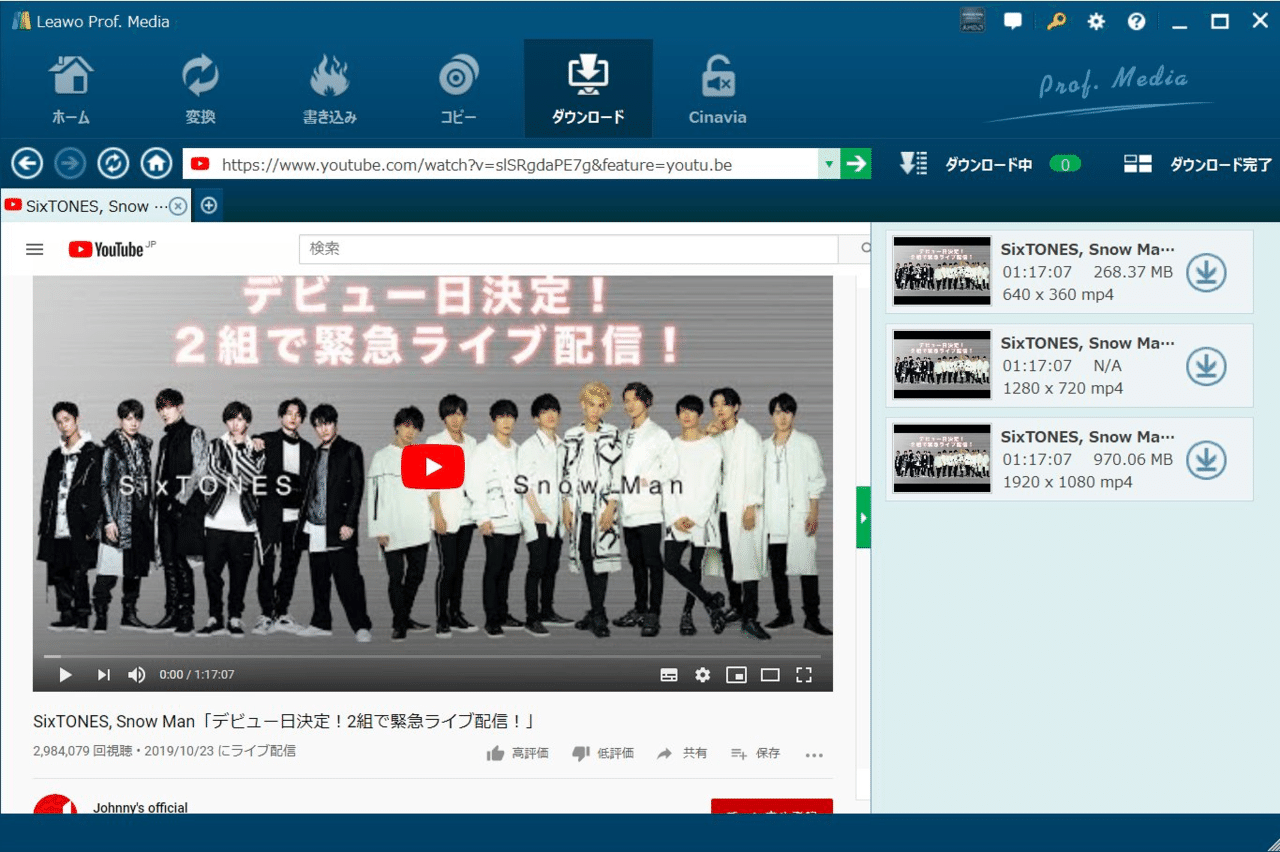Open the YouTube hamburger guide menu
The width and height of the screenshot is (1280, 852).
[35, 249]
